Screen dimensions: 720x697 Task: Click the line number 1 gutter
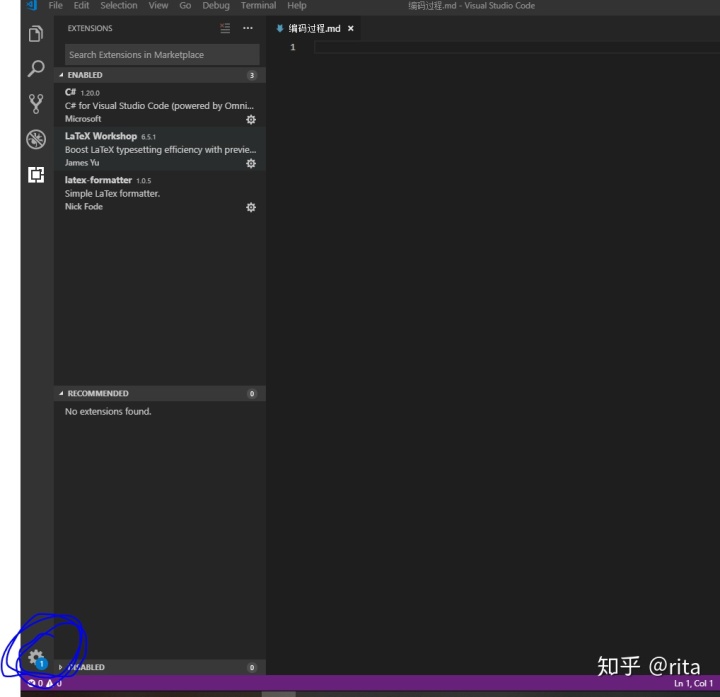coord(293,47)
